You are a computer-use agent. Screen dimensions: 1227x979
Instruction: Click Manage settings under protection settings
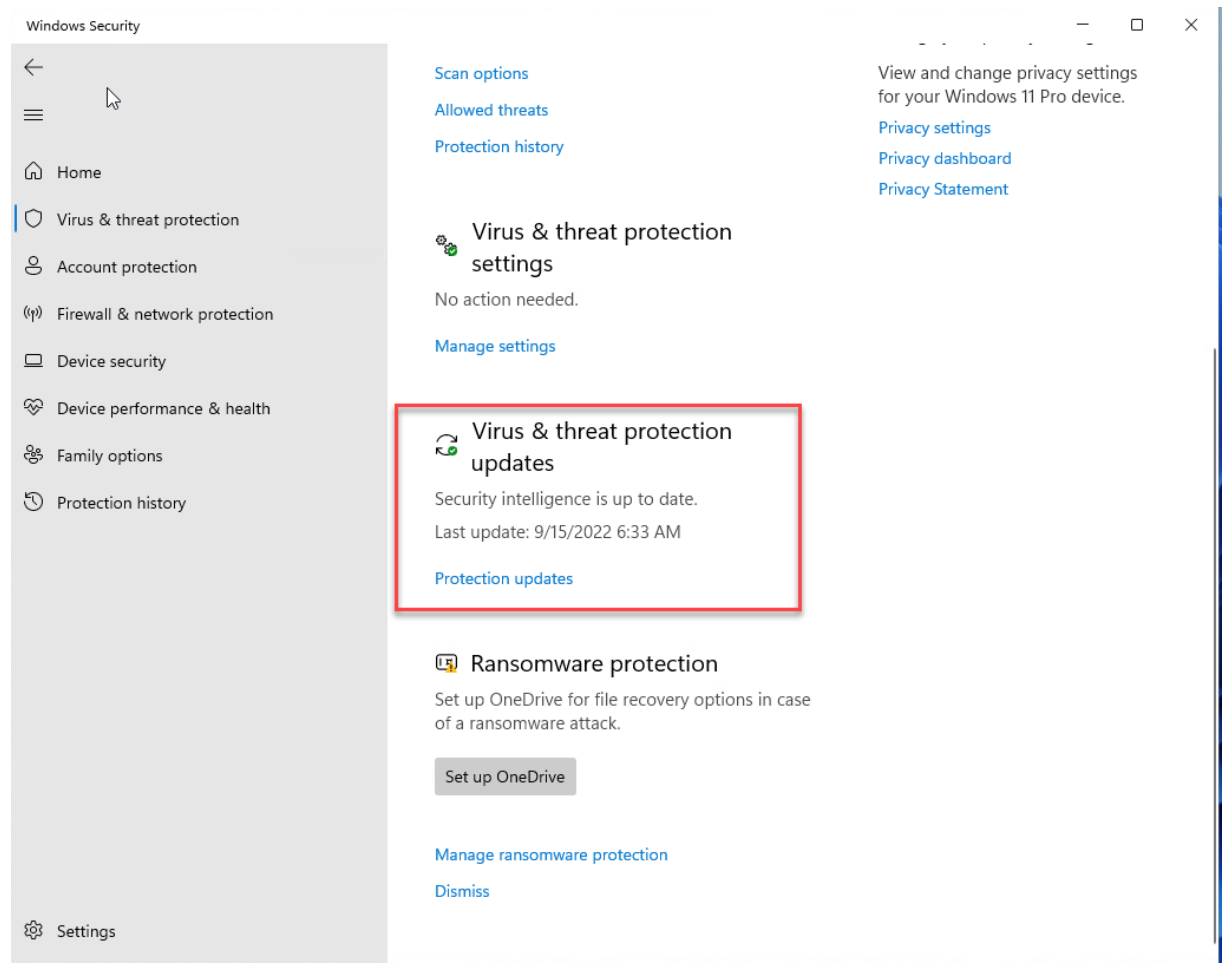[495, 346]
